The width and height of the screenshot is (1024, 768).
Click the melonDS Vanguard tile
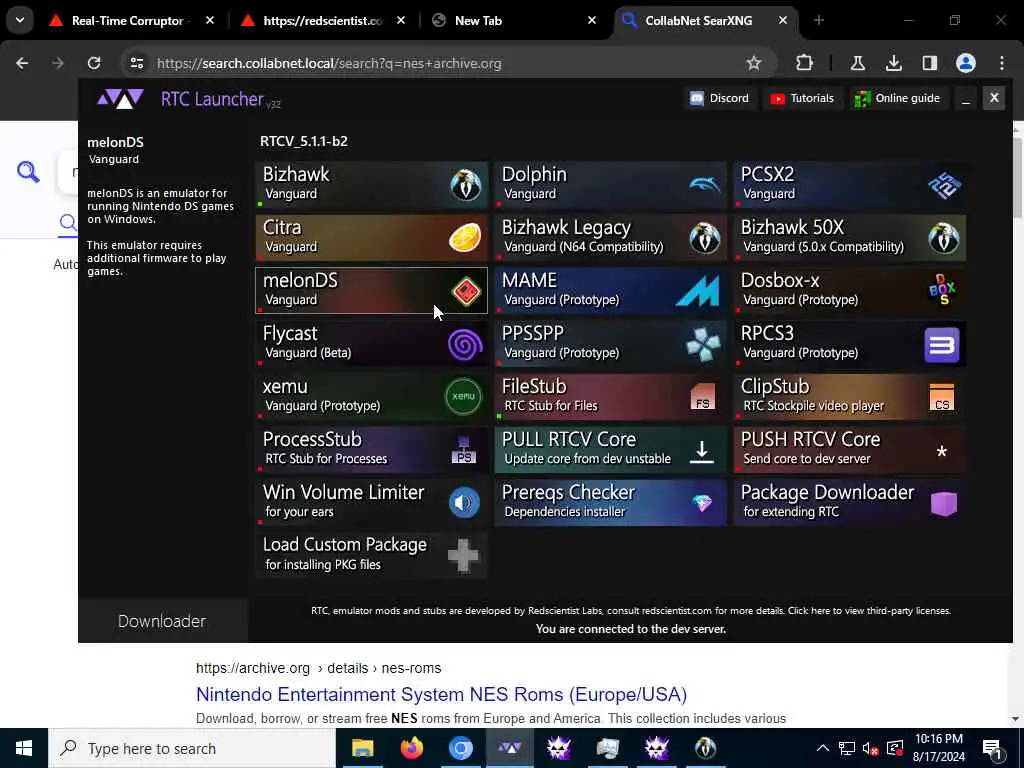tap(371, 290)
